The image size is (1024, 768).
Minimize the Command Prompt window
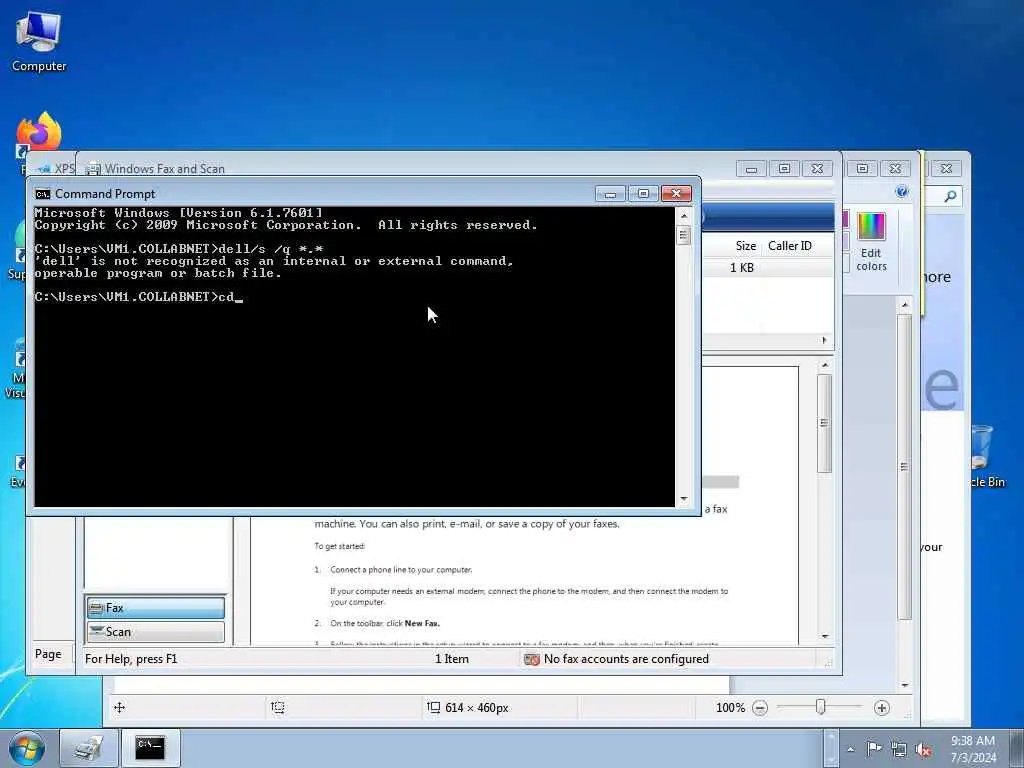(610, 193)
